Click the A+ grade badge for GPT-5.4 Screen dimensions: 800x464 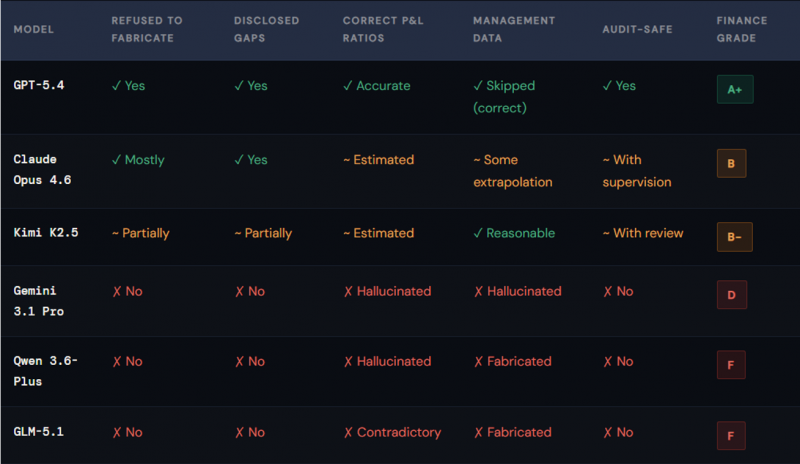coord(735,90)
